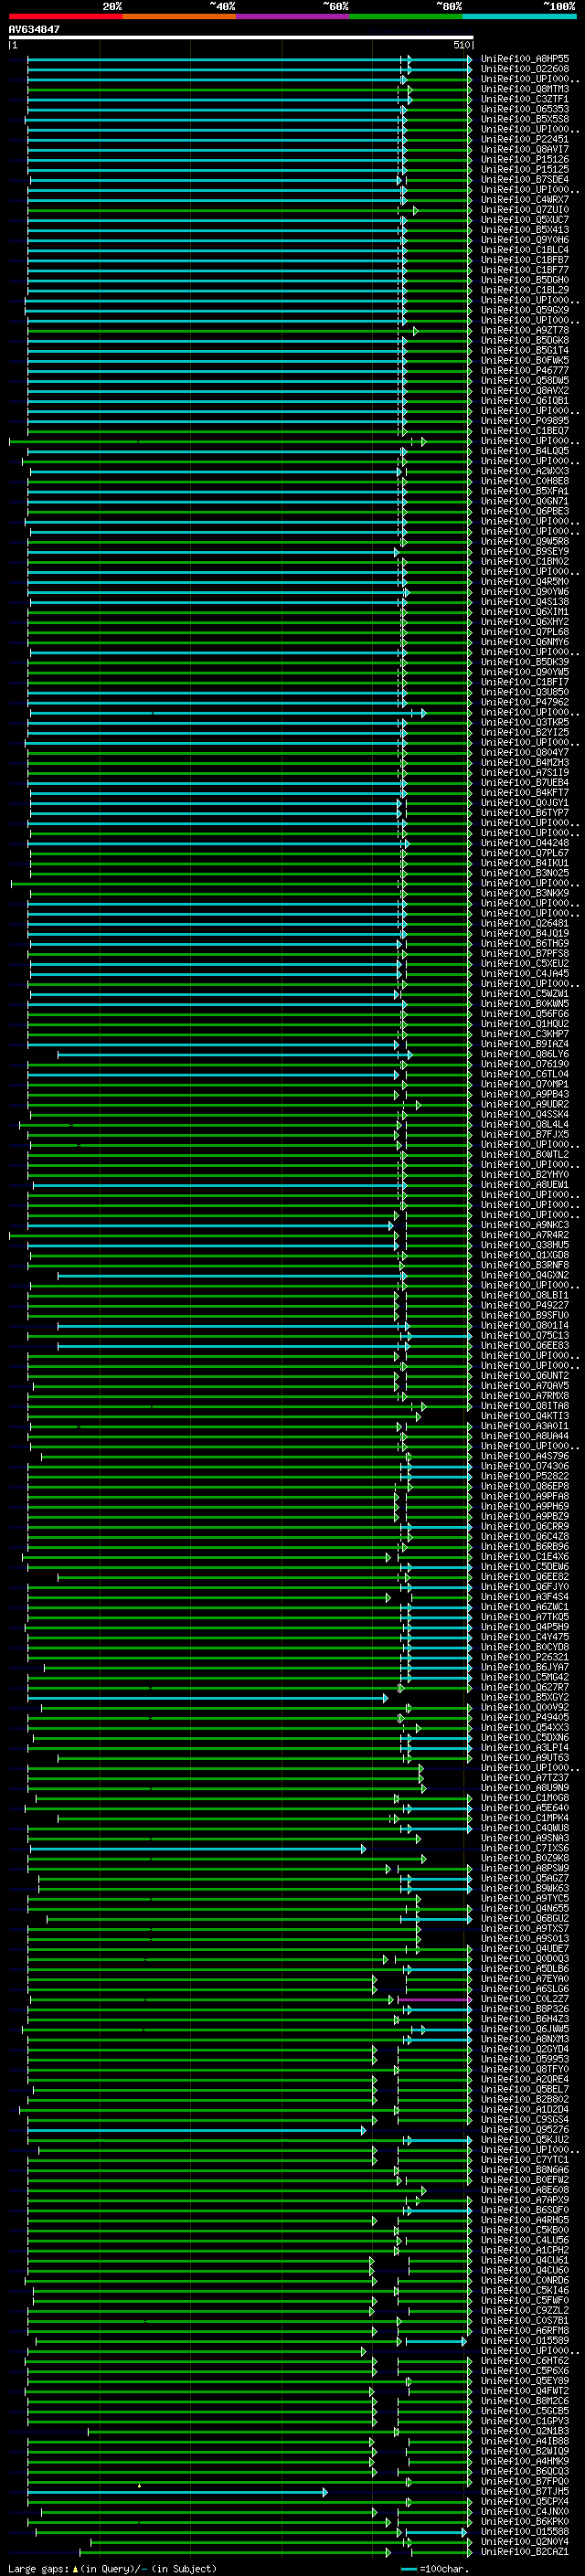Image resolution: width=585 pixels, height=2576 pixels.
Task: Select the UniRef100_Q59GX9 entry
Action: [x=524, y=310]
